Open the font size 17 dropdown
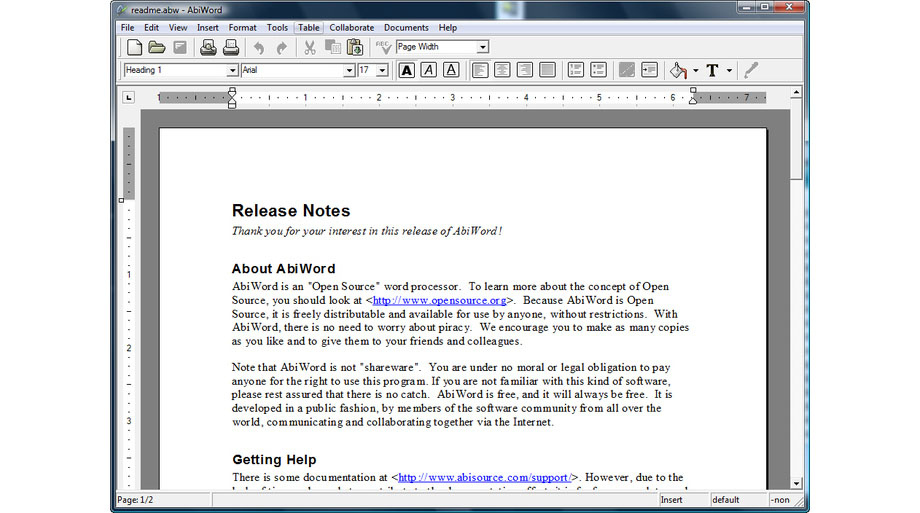Viewport: 920px width, 513px height. (x=383, y=70)
